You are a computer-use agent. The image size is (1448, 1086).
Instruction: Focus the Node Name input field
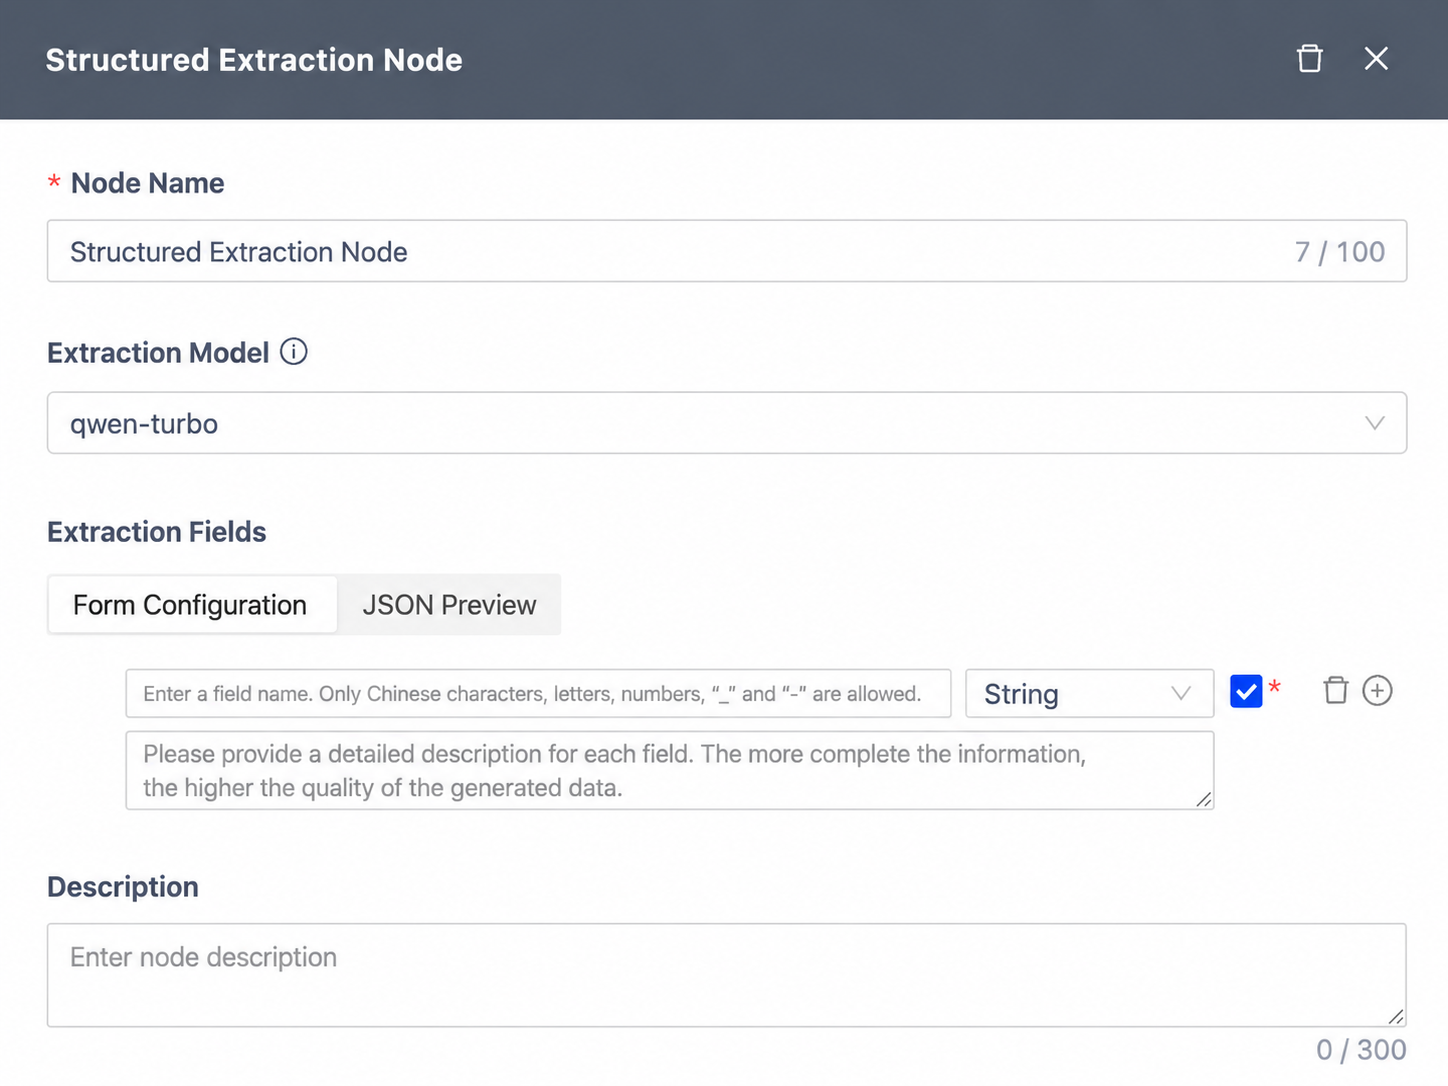pos(727,251)
